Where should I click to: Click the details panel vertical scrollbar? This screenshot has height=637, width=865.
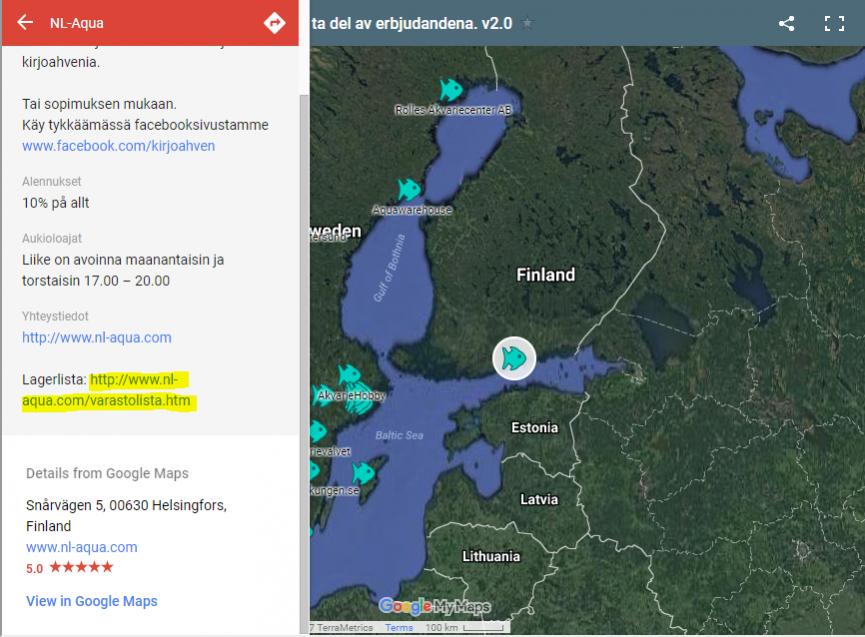(x=304, y=364)
